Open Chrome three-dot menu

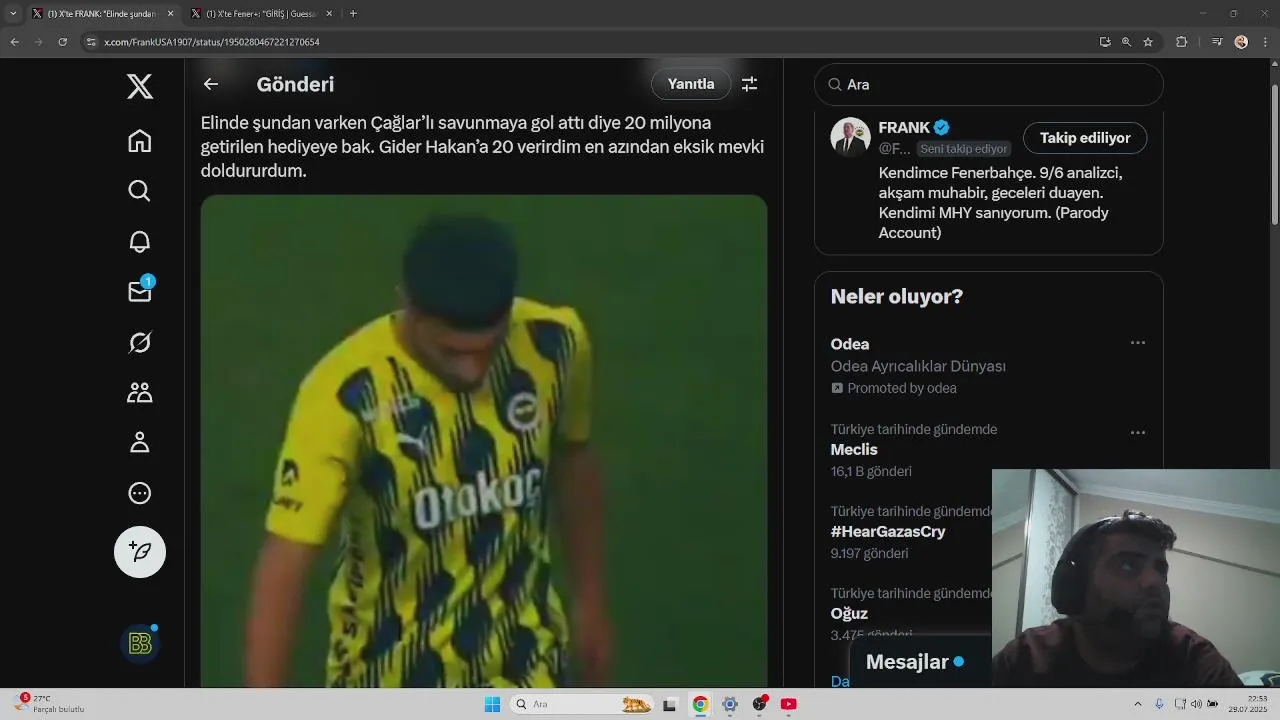1265,42
